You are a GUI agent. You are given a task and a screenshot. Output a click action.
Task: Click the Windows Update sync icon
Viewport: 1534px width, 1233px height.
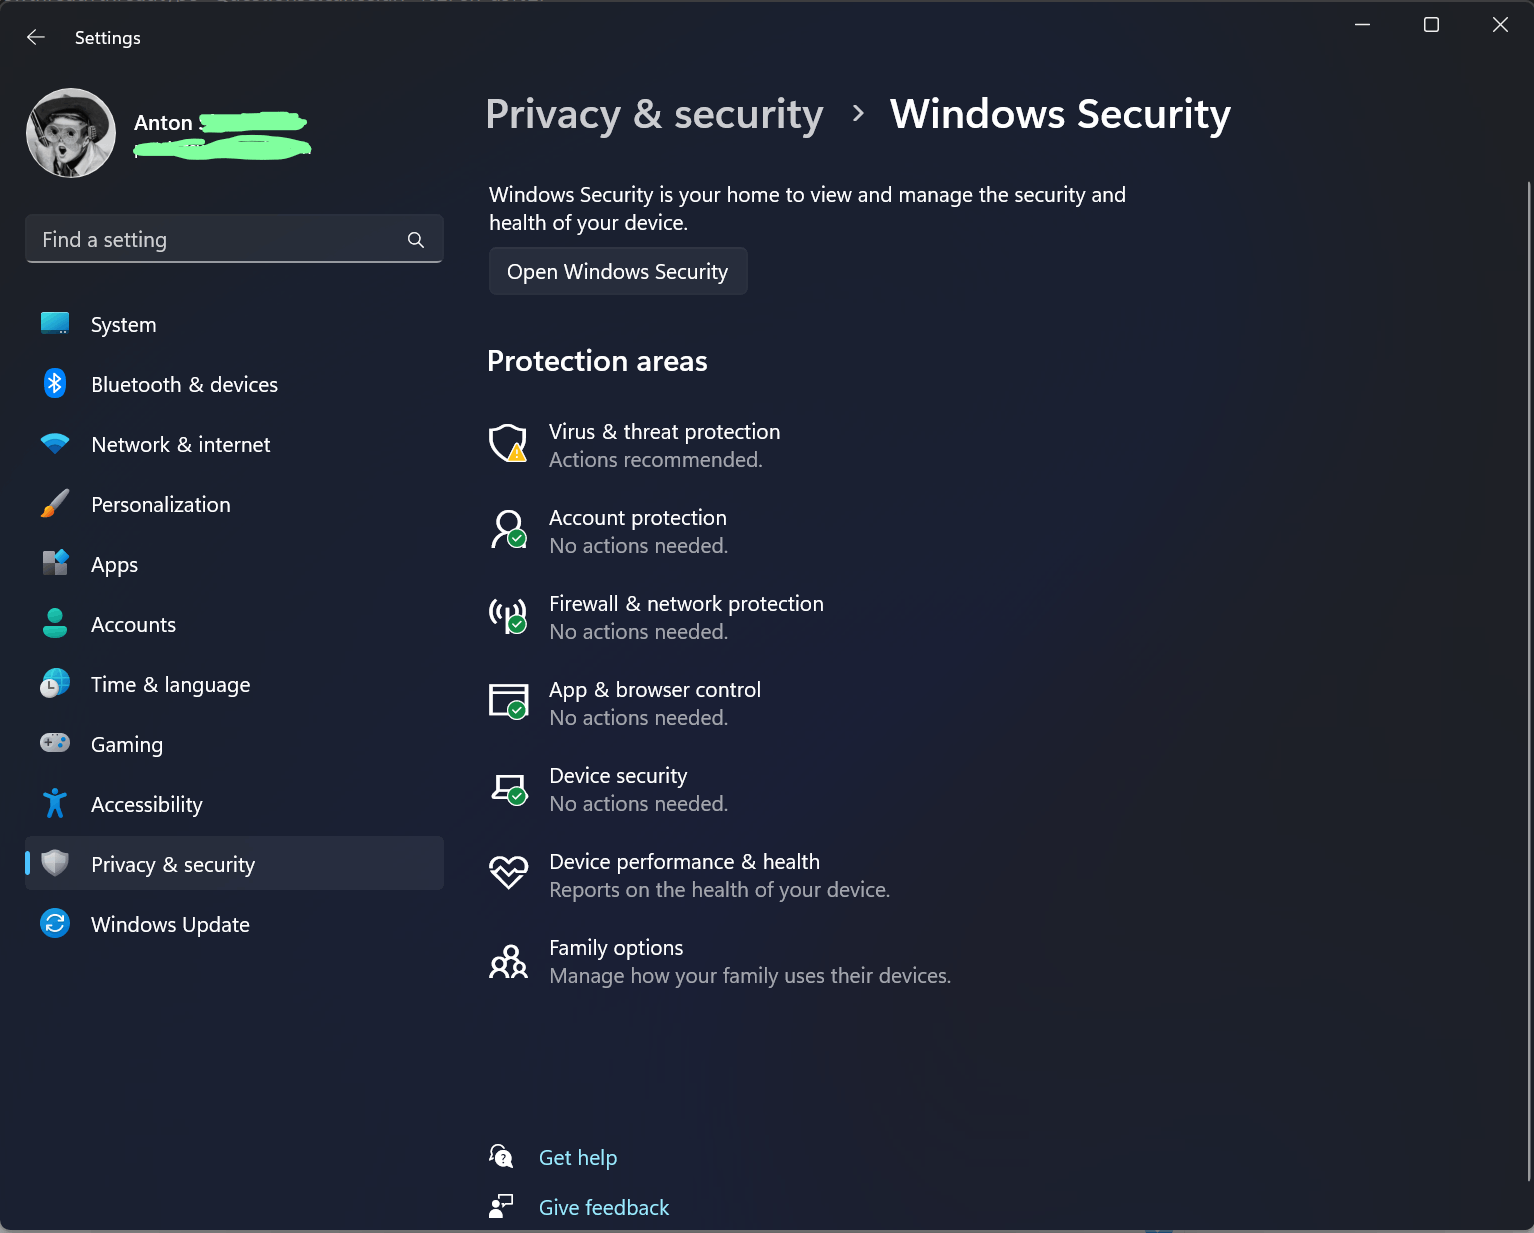pyautogui.click(x=55, y=923)
